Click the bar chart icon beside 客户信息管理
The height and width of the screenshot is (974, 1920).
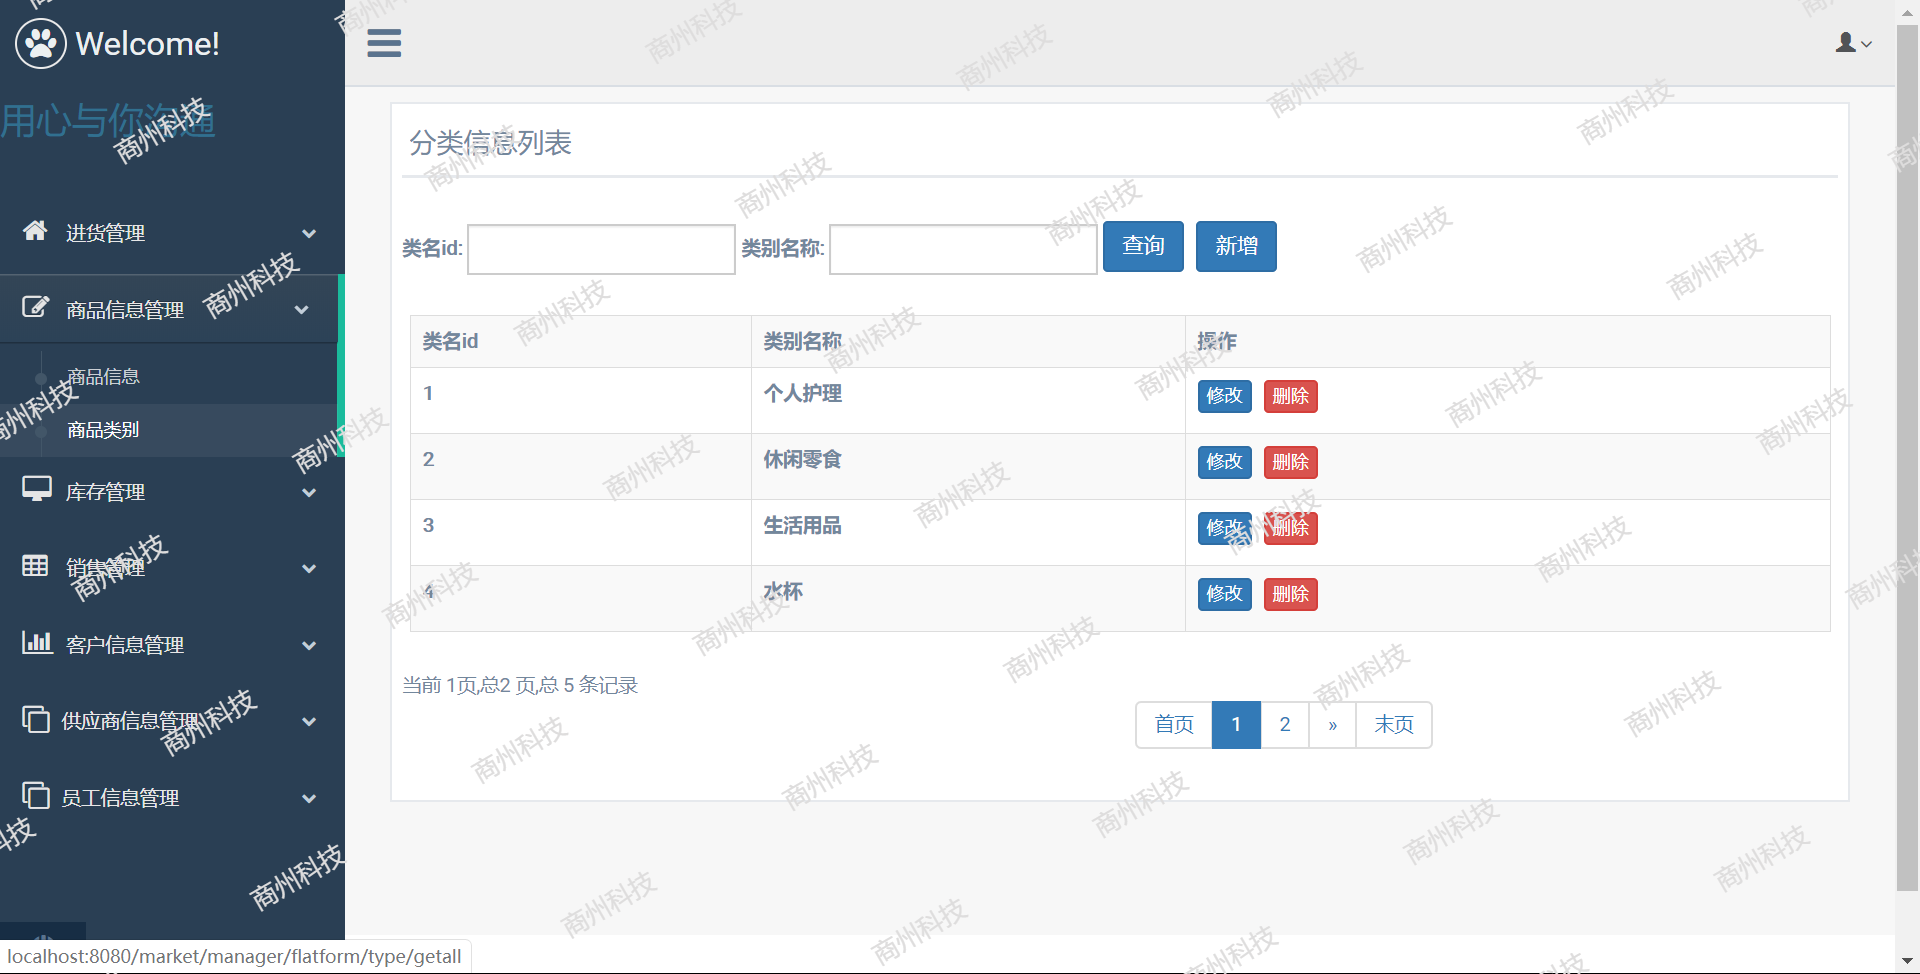tap(37, 642)
